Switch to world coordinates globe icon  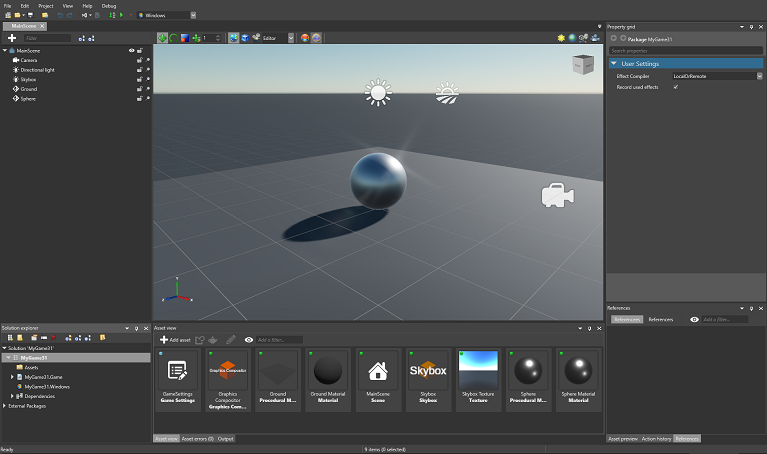234,38
